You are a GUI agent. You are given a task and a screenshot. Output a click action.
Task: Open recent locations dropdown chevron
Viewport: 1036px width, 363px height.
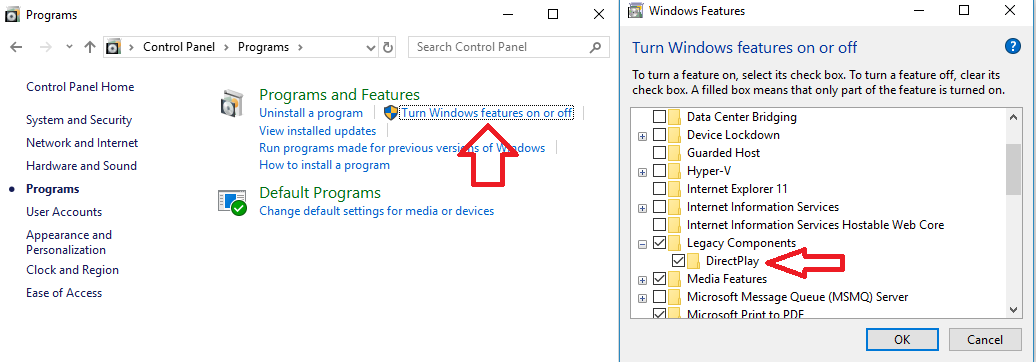pos(69,48)
